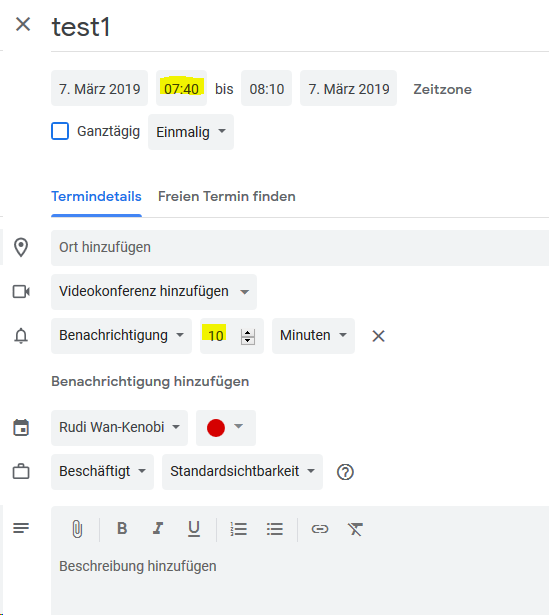Click Benachrichtigung hinzufügen link
This screenshot has width=549, height=615.
pos(150,381)
